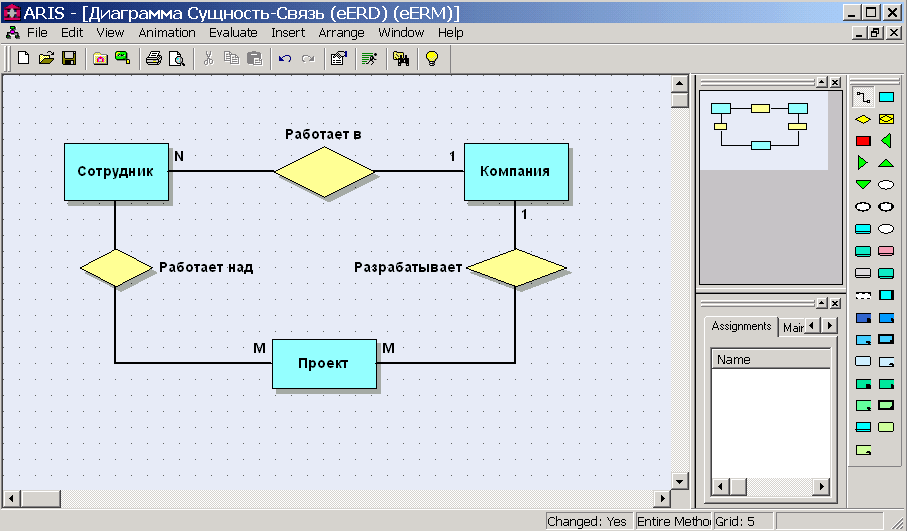
Task: Close the overview navigation panel
Action: (x=835, y=82)
